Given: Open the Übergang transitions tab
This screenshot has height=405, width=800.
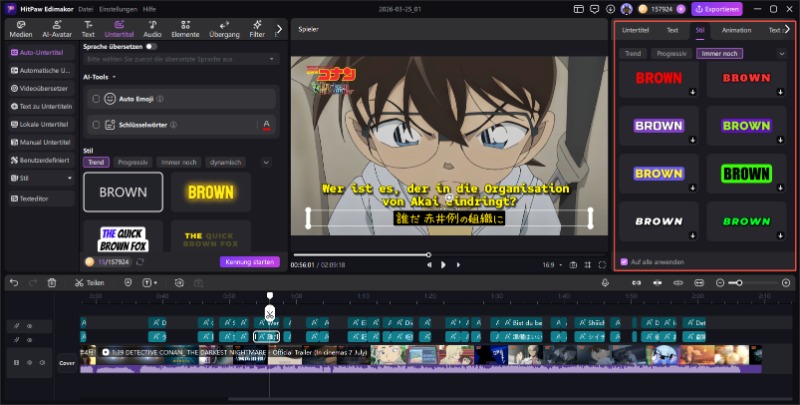Looking at the screenshot, I should tap(224, 29).
